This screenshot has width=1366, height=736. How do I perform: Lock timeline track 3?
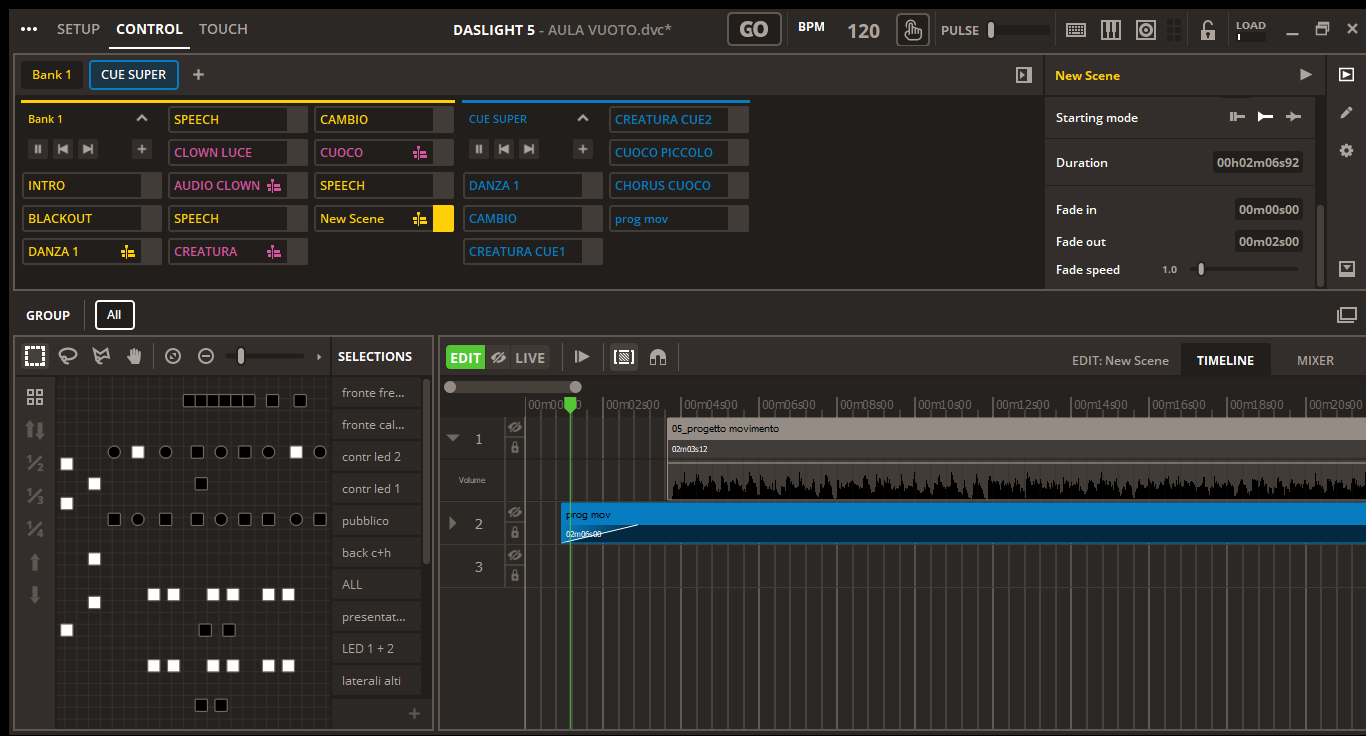click(514, 576)
